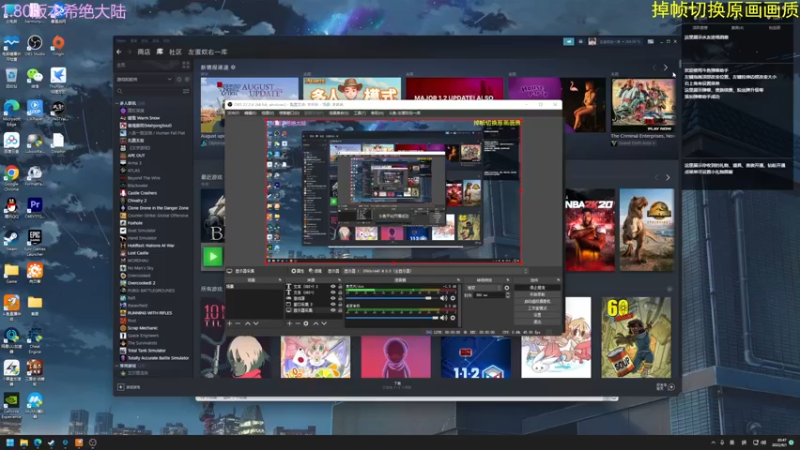Open microphone audio settings gear in OBS mixer

453,298
